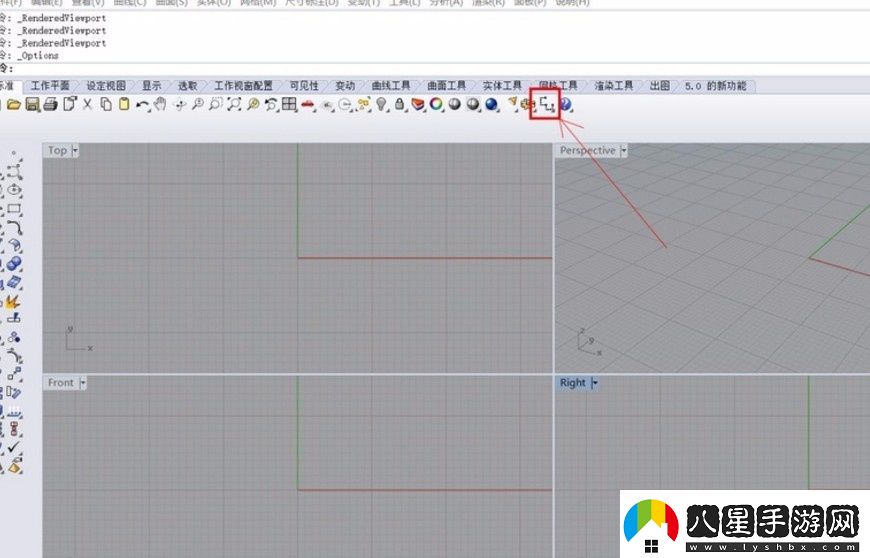
Task: Click the Open file folder icon
Action: pos(14,104)
